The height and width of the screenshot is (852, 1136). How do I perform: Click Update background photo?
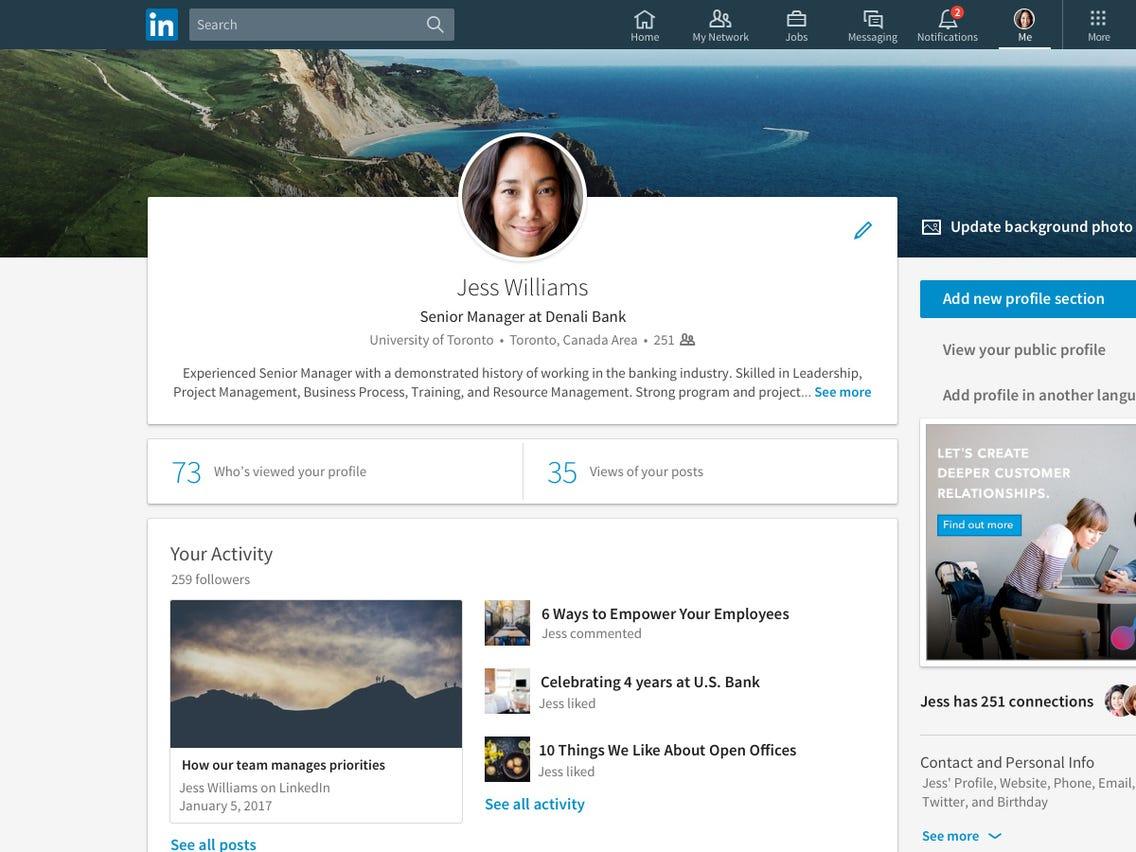1040,227
